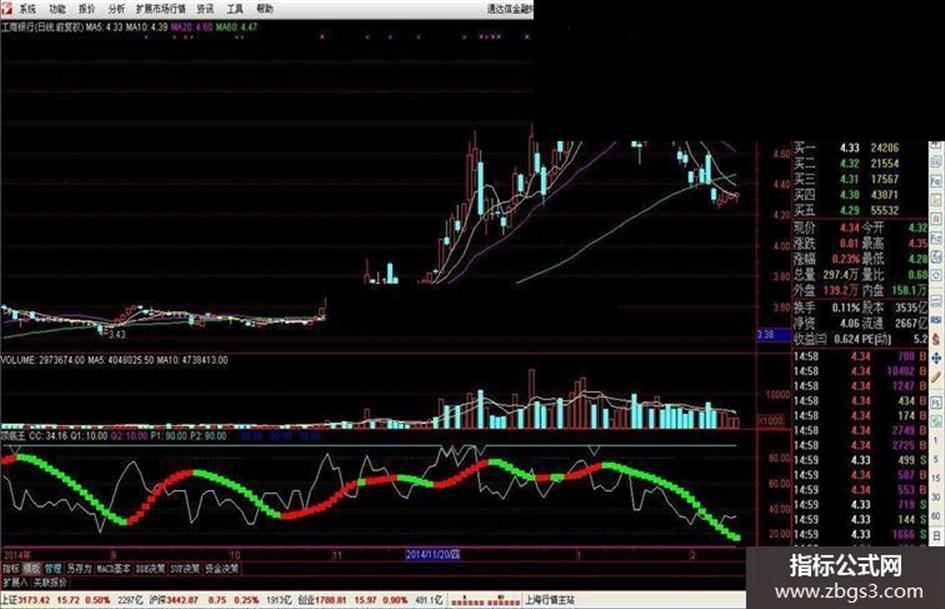Select the 模板 tab
945x609 pixels.
coord(32,568)
